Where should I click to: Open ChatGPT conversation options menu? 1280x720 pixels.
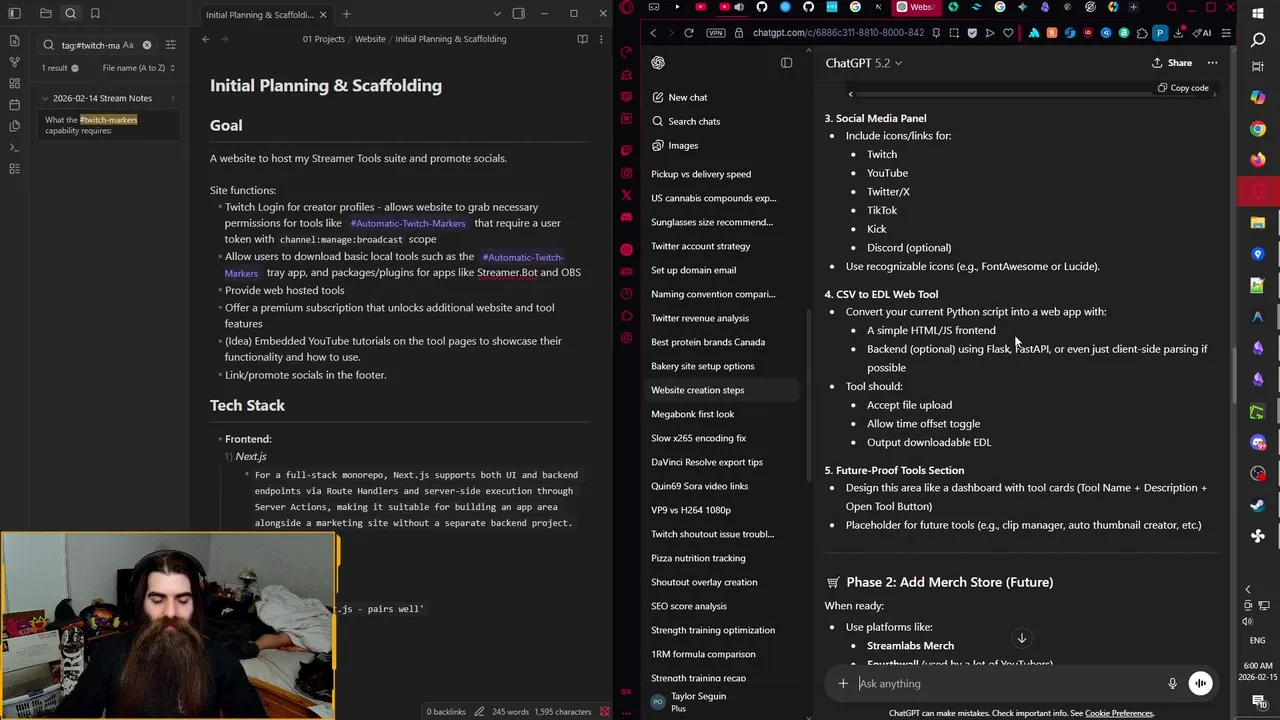1212,63
